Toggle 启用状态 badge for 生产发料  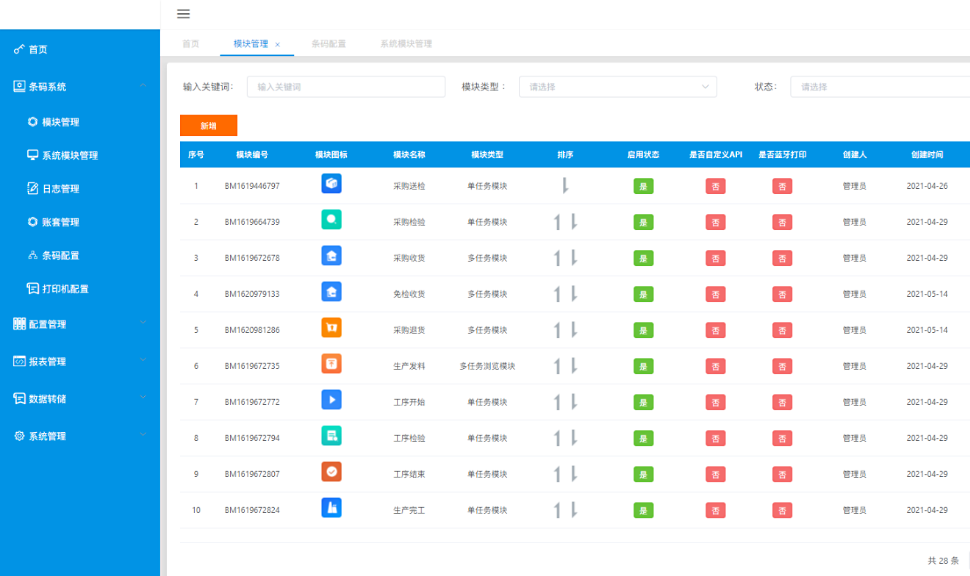tap(643, 366)
